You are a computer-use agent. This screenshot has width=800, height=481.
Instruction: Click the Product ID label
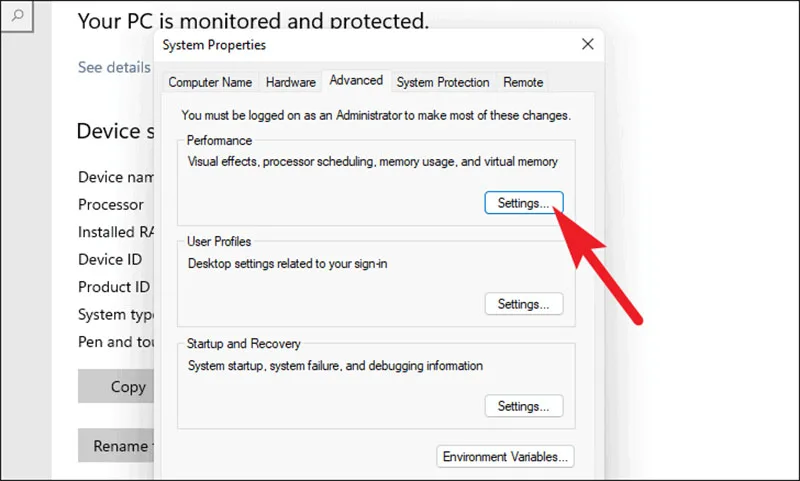pyautogui.click(x=114, y=287)
